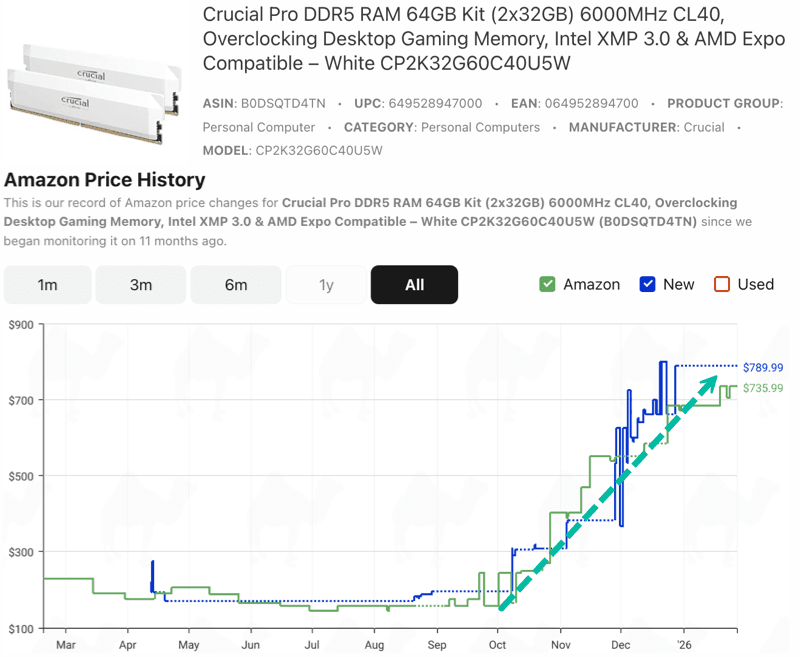The height and width of the screenshot is (657, 800).
Task: Switch chart to 3m range
Action: (x=141, y=285)
